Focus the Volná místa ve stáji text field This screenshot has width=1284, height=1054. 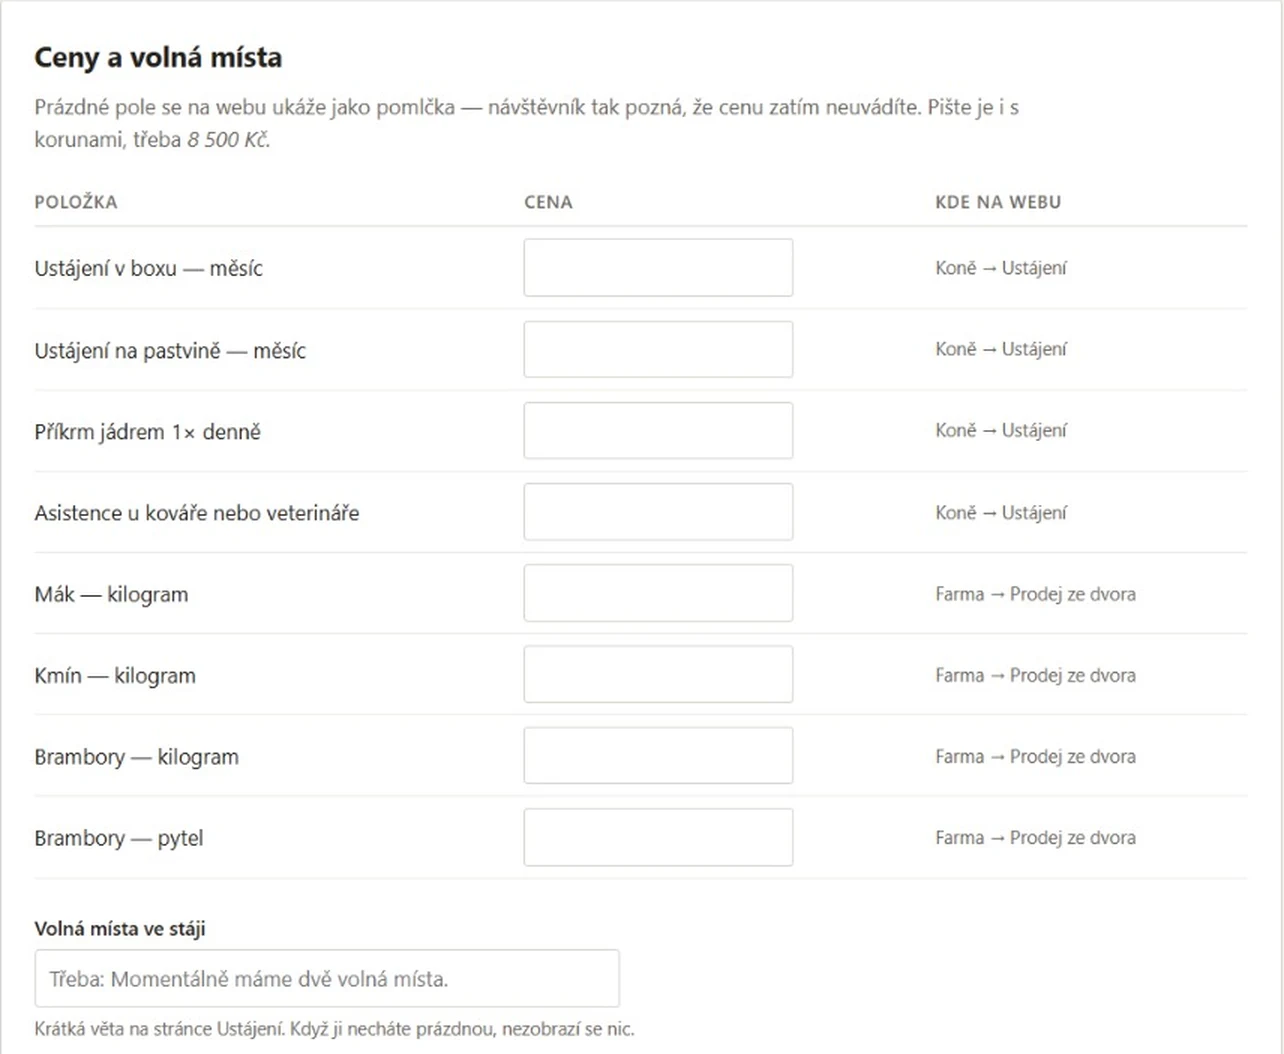(x=327, y=978)
